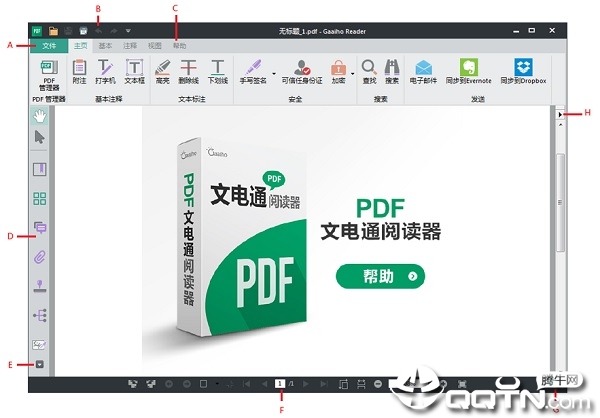Image resolution: width=600 pixels, height=418 pixels.
Task: Go to the previous page arrow
Action: 264,384
